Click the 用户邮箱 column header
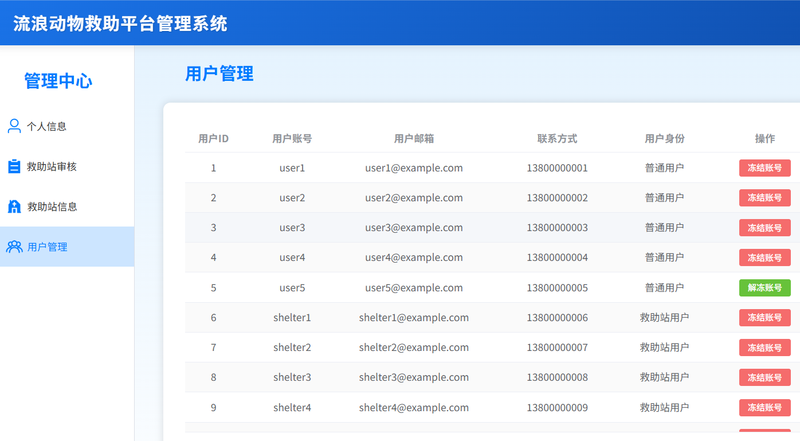 pyautogui.click(x=414, y=138)
